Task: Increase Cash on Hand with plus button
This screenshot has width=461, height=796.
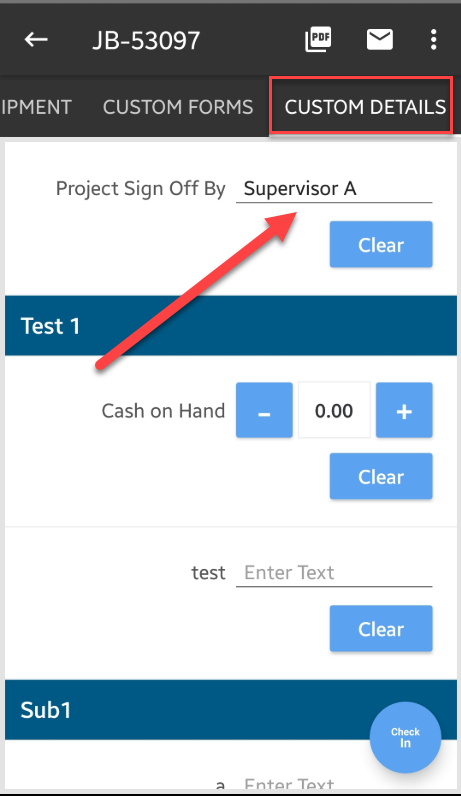Action: point(404,410)
